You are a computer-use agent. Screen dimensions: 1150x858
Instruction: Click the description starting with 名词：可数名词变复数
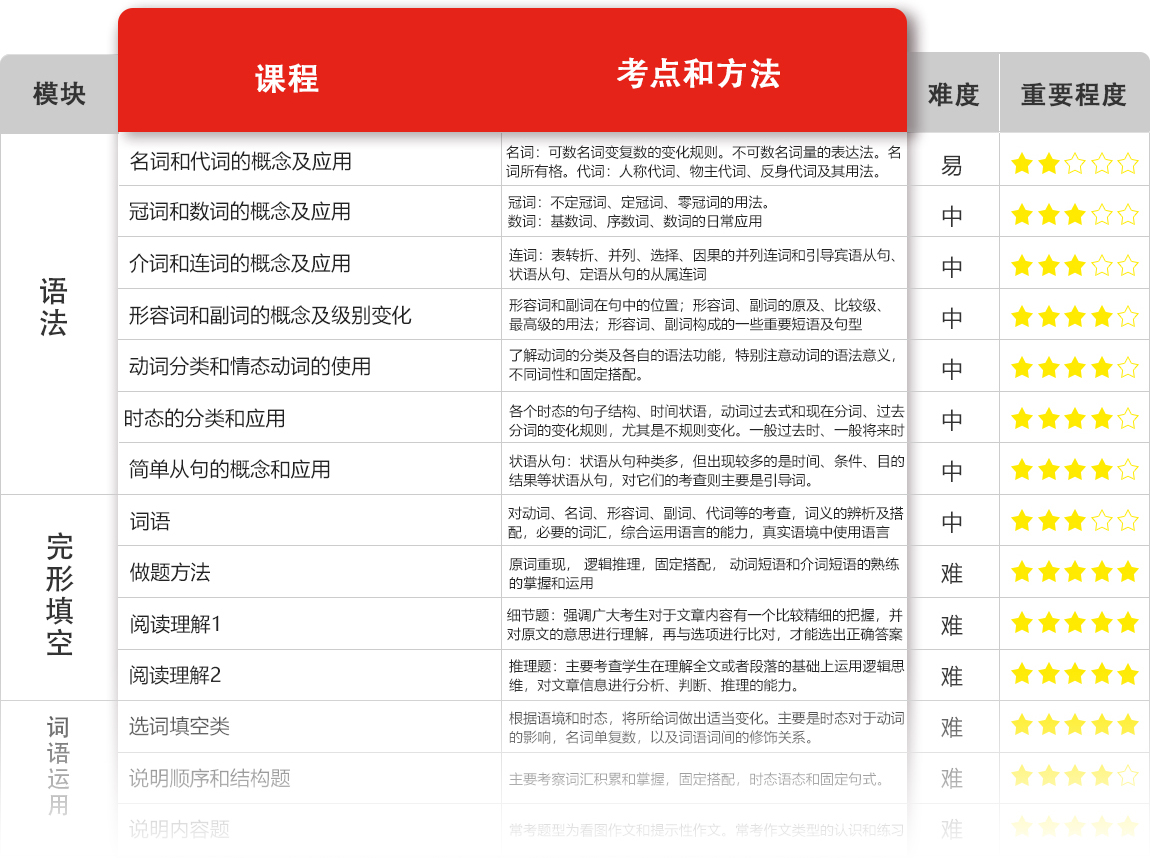(704, 161)
